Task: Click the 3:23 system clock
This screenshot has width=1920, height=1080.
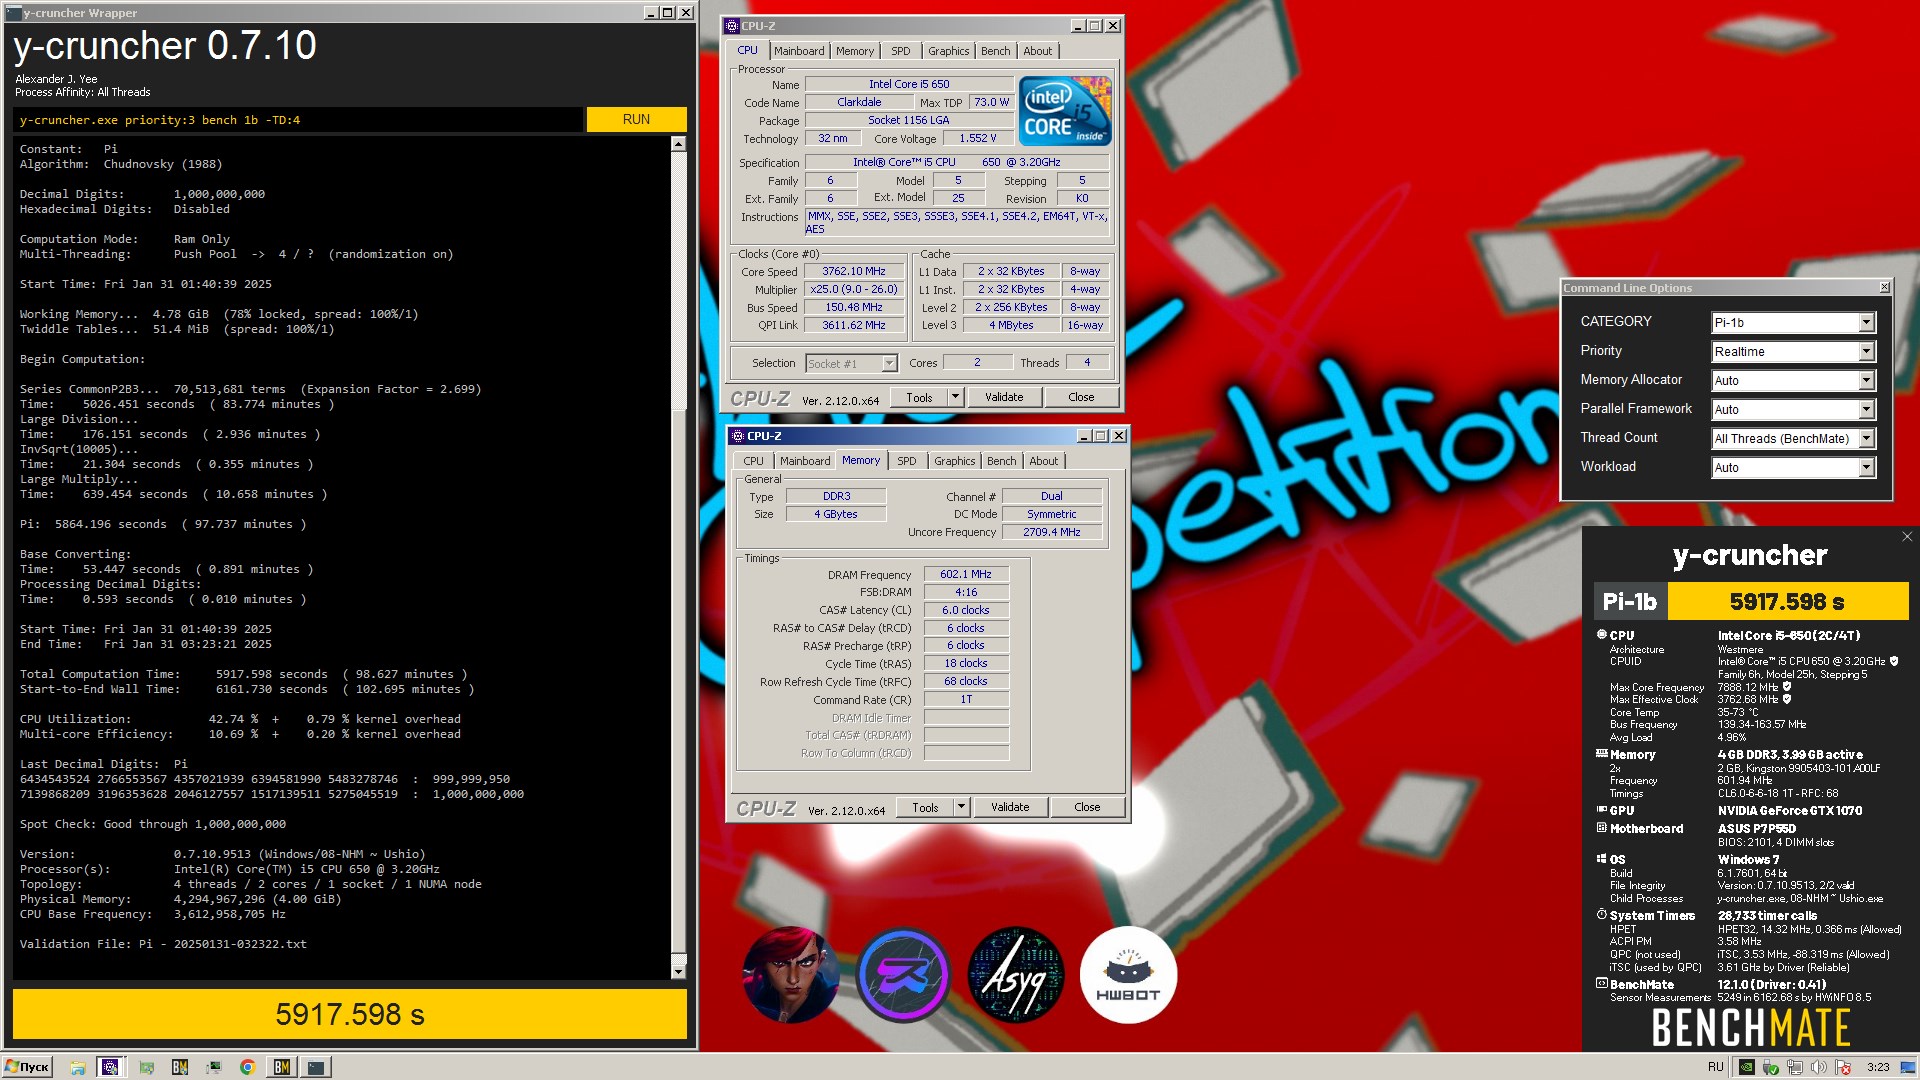Action: pyautogui.click(x=1878, y=1067)
